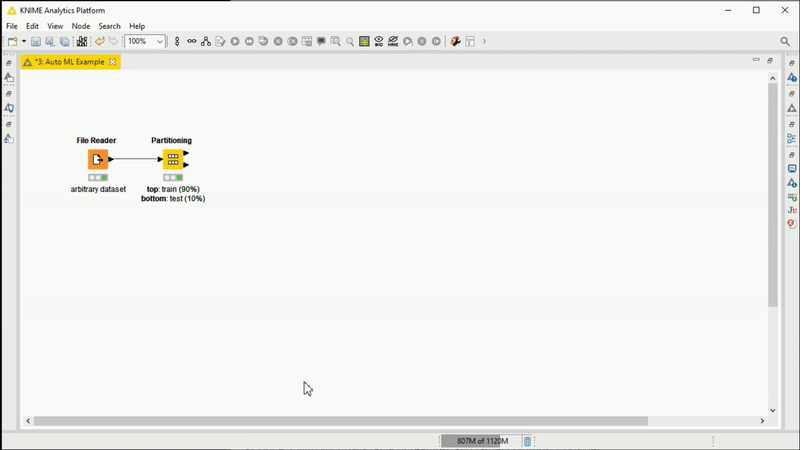Screen dimensions: 800x450
Task: Open the Search menu
Action: coord(109,26)
